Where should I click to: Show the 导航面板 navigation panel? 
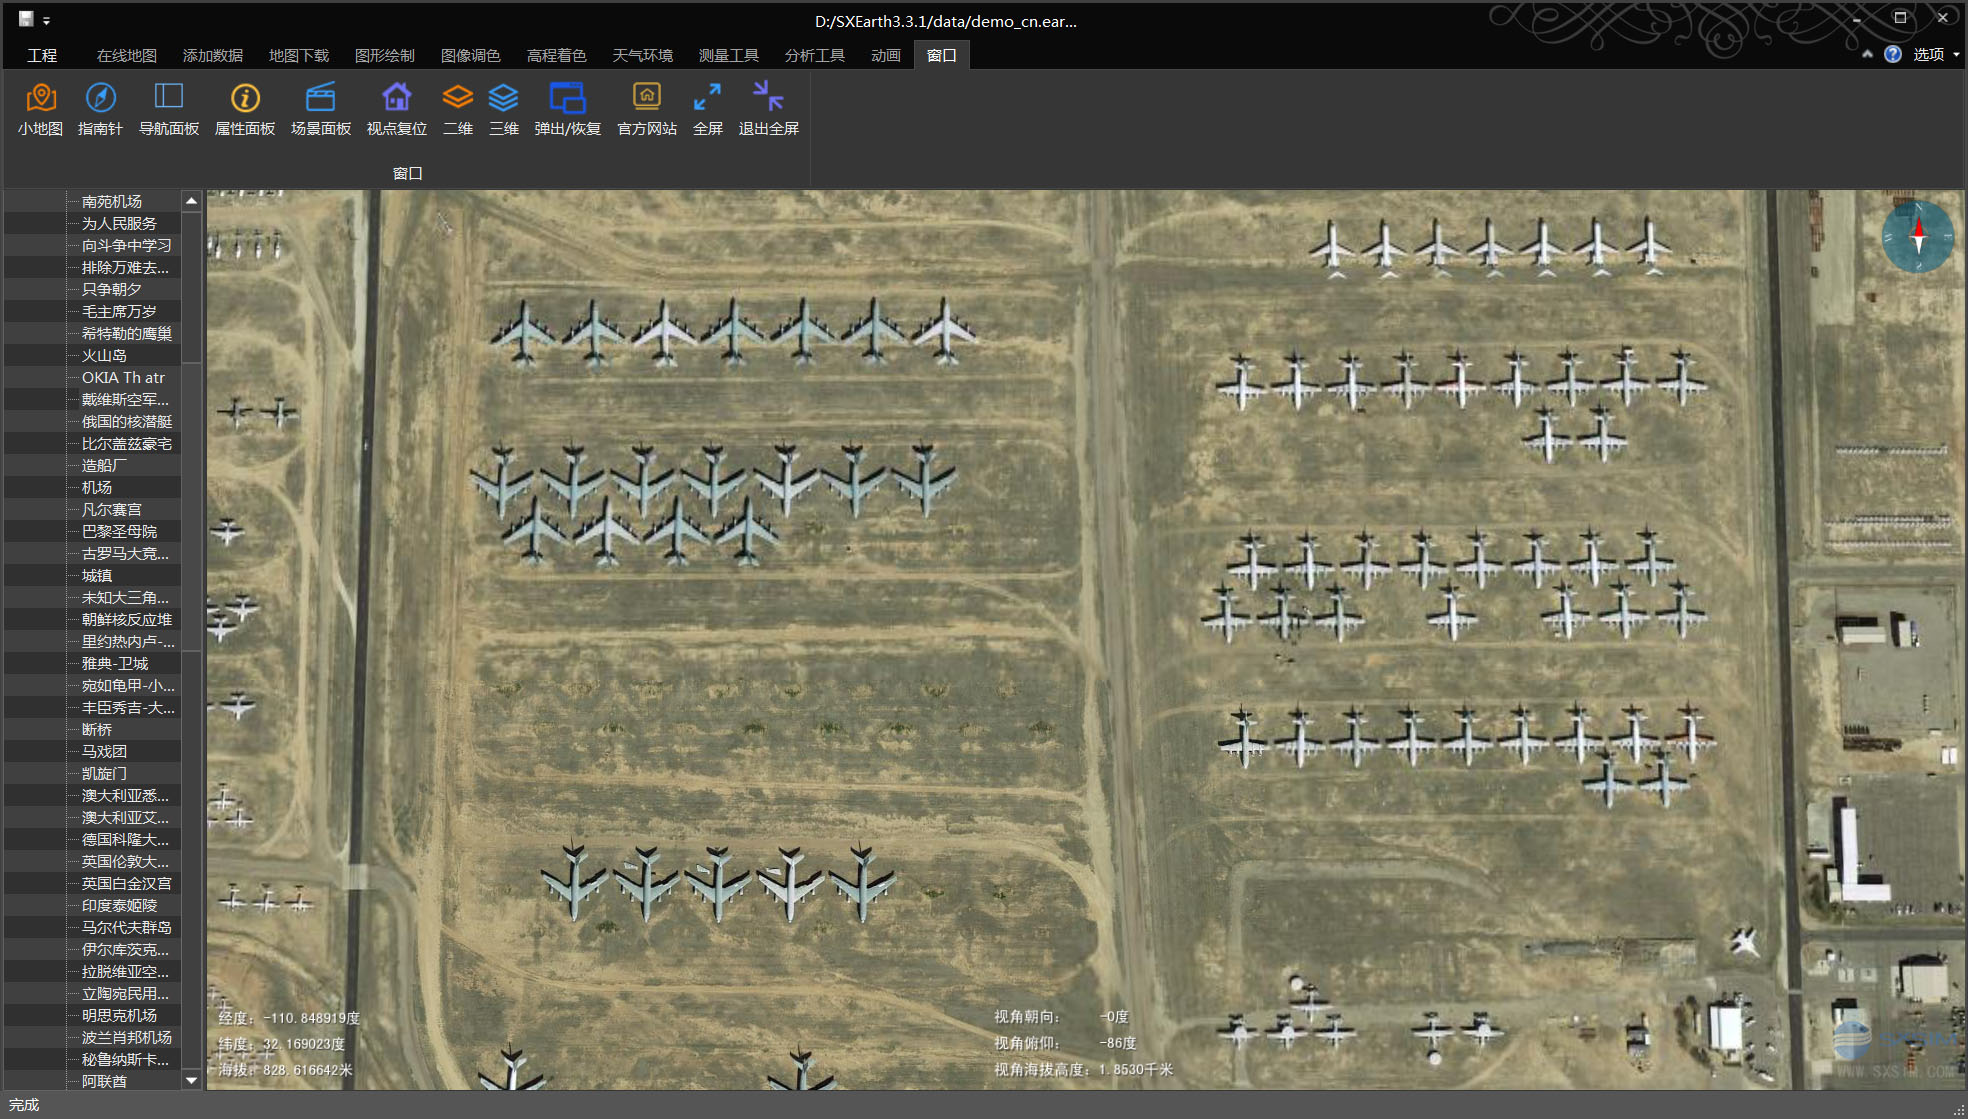coord(168,108)
